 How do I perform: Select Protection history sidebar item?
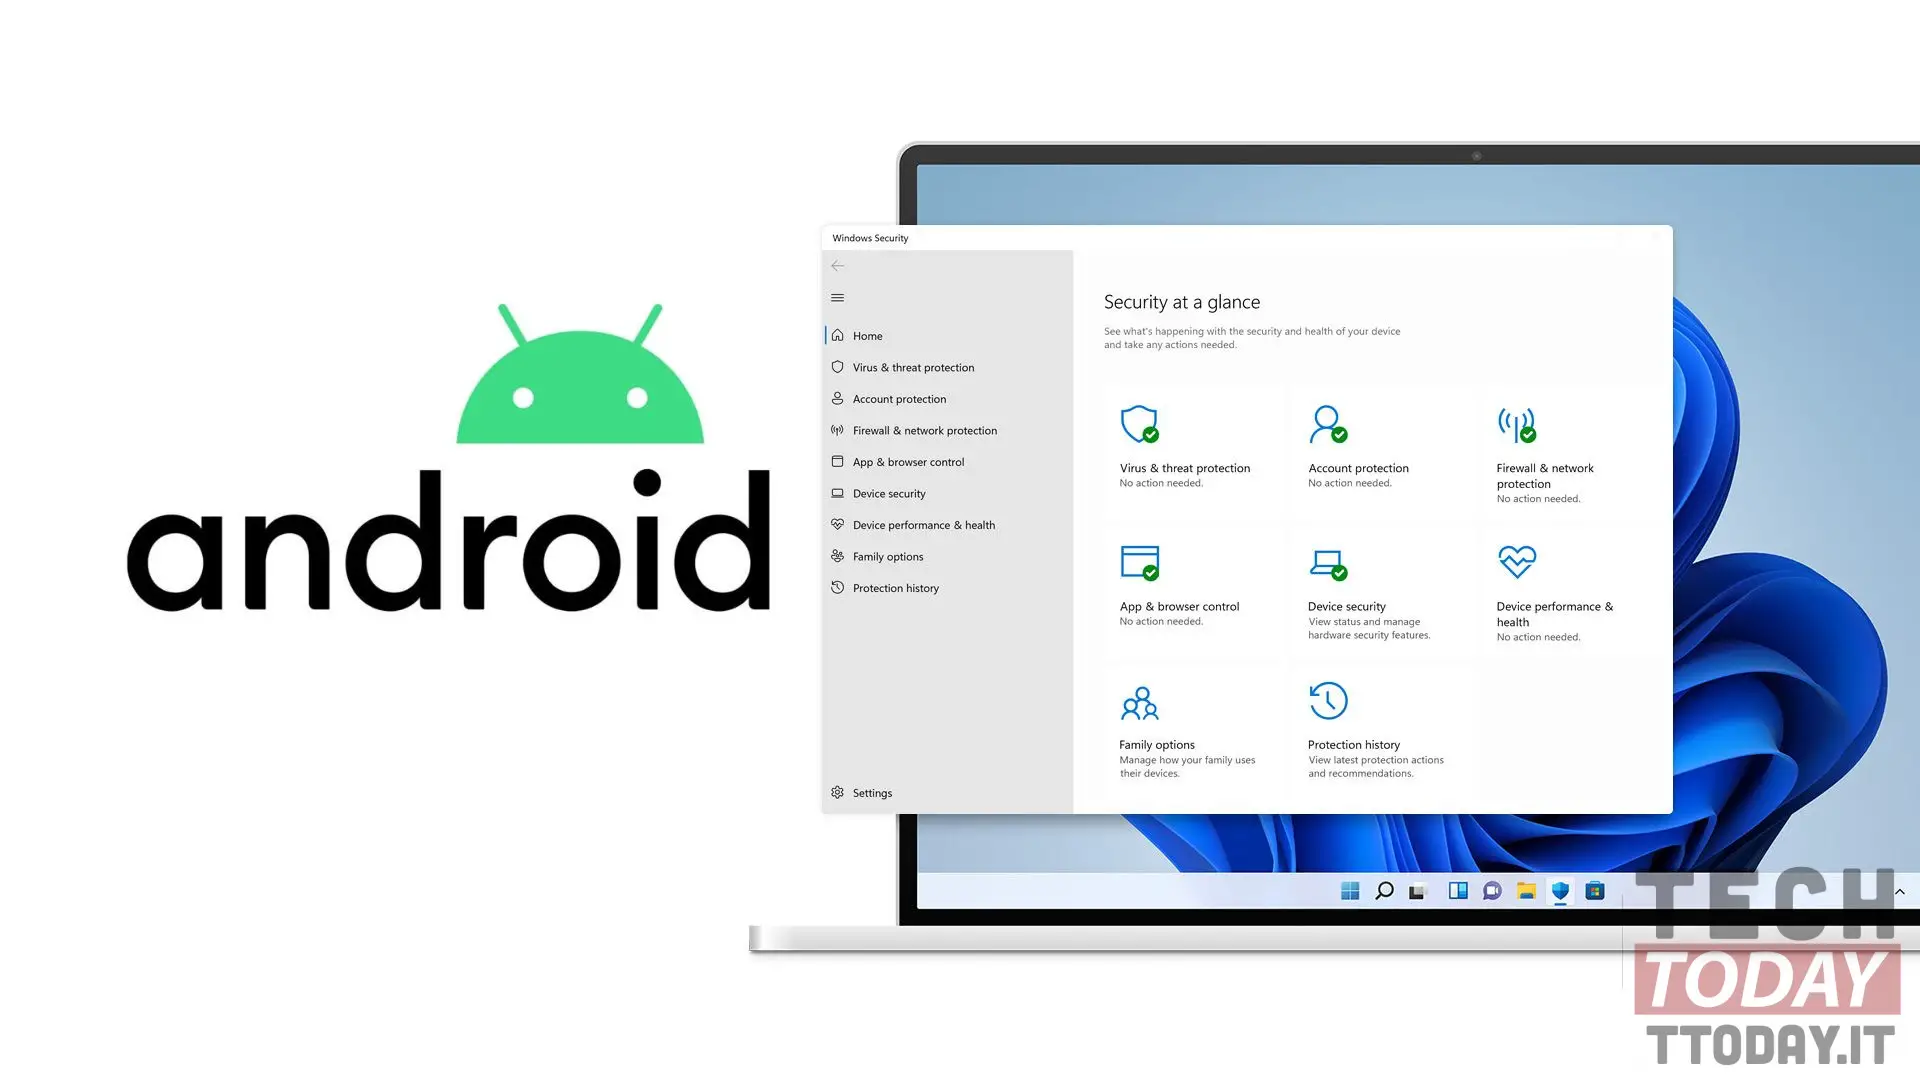point(895,587)
